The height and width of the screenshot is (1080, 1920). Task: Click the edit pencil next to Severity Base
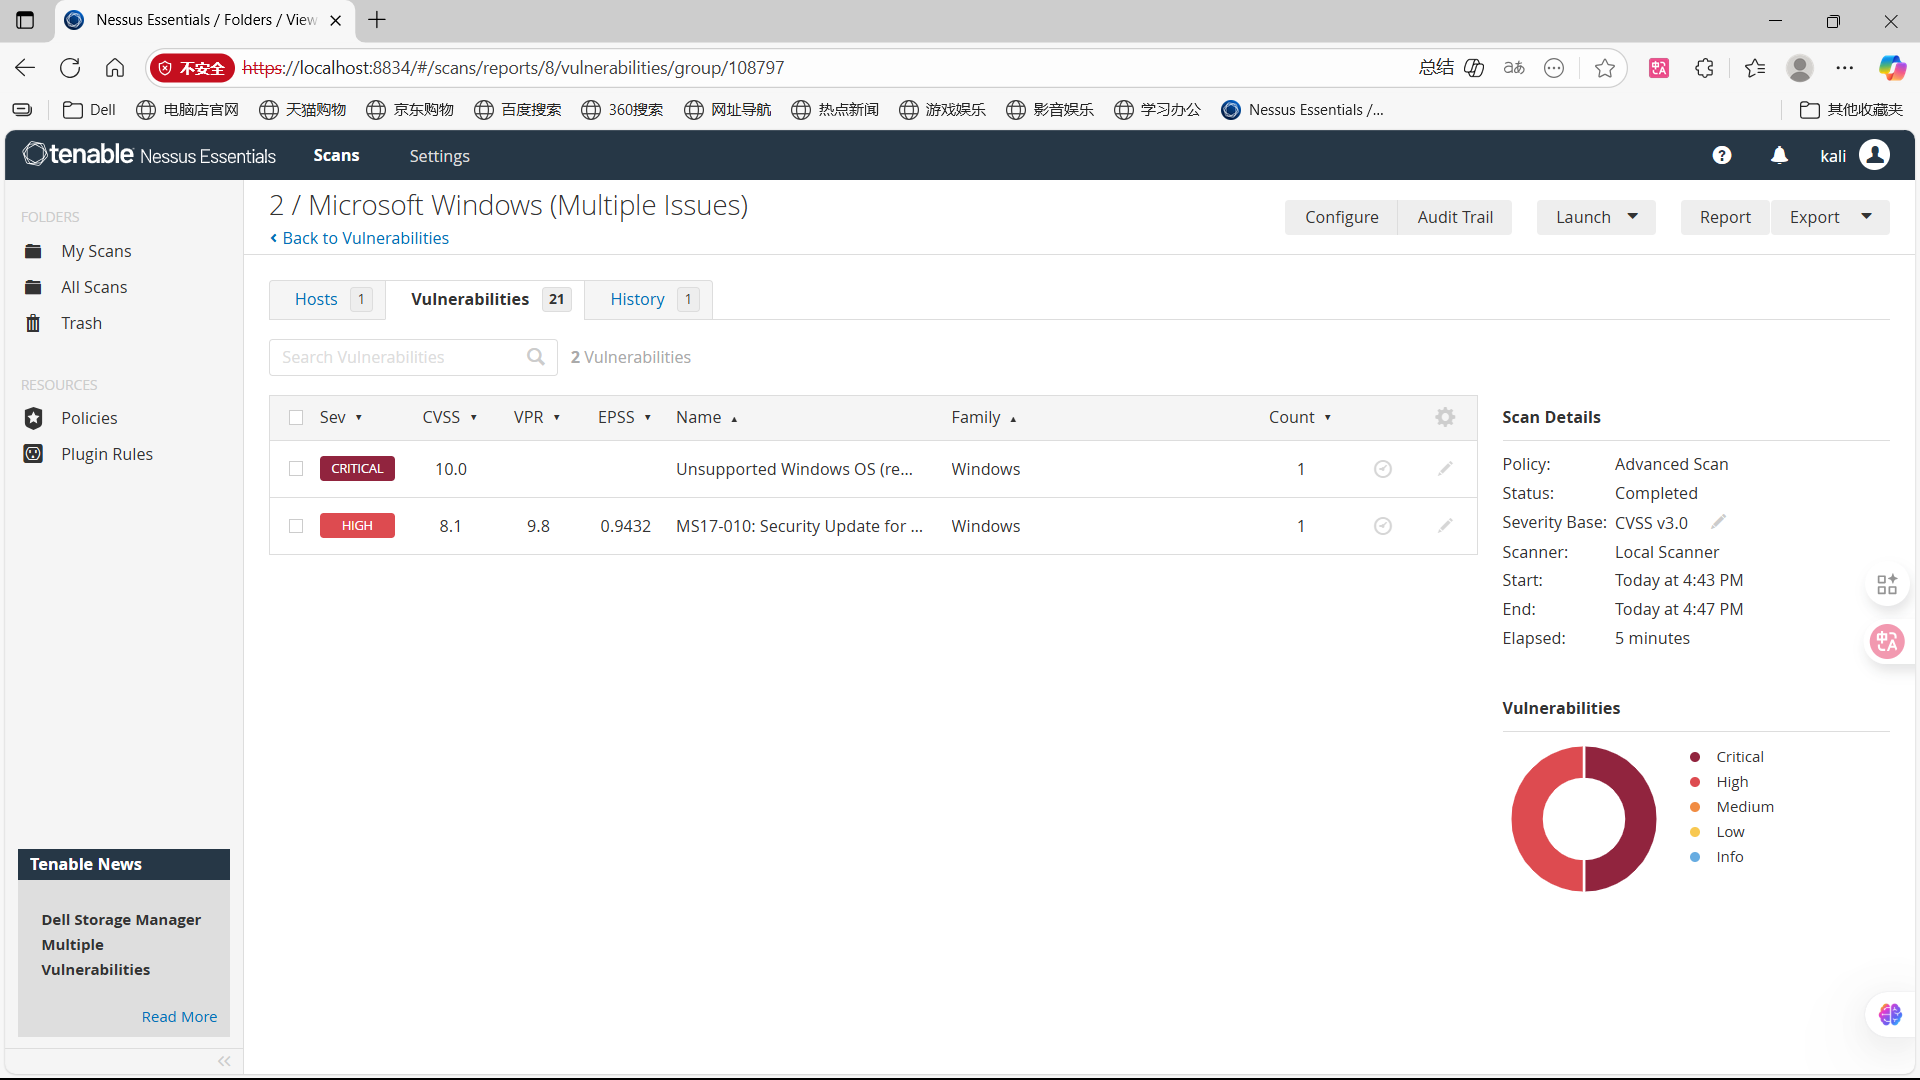1718,522
